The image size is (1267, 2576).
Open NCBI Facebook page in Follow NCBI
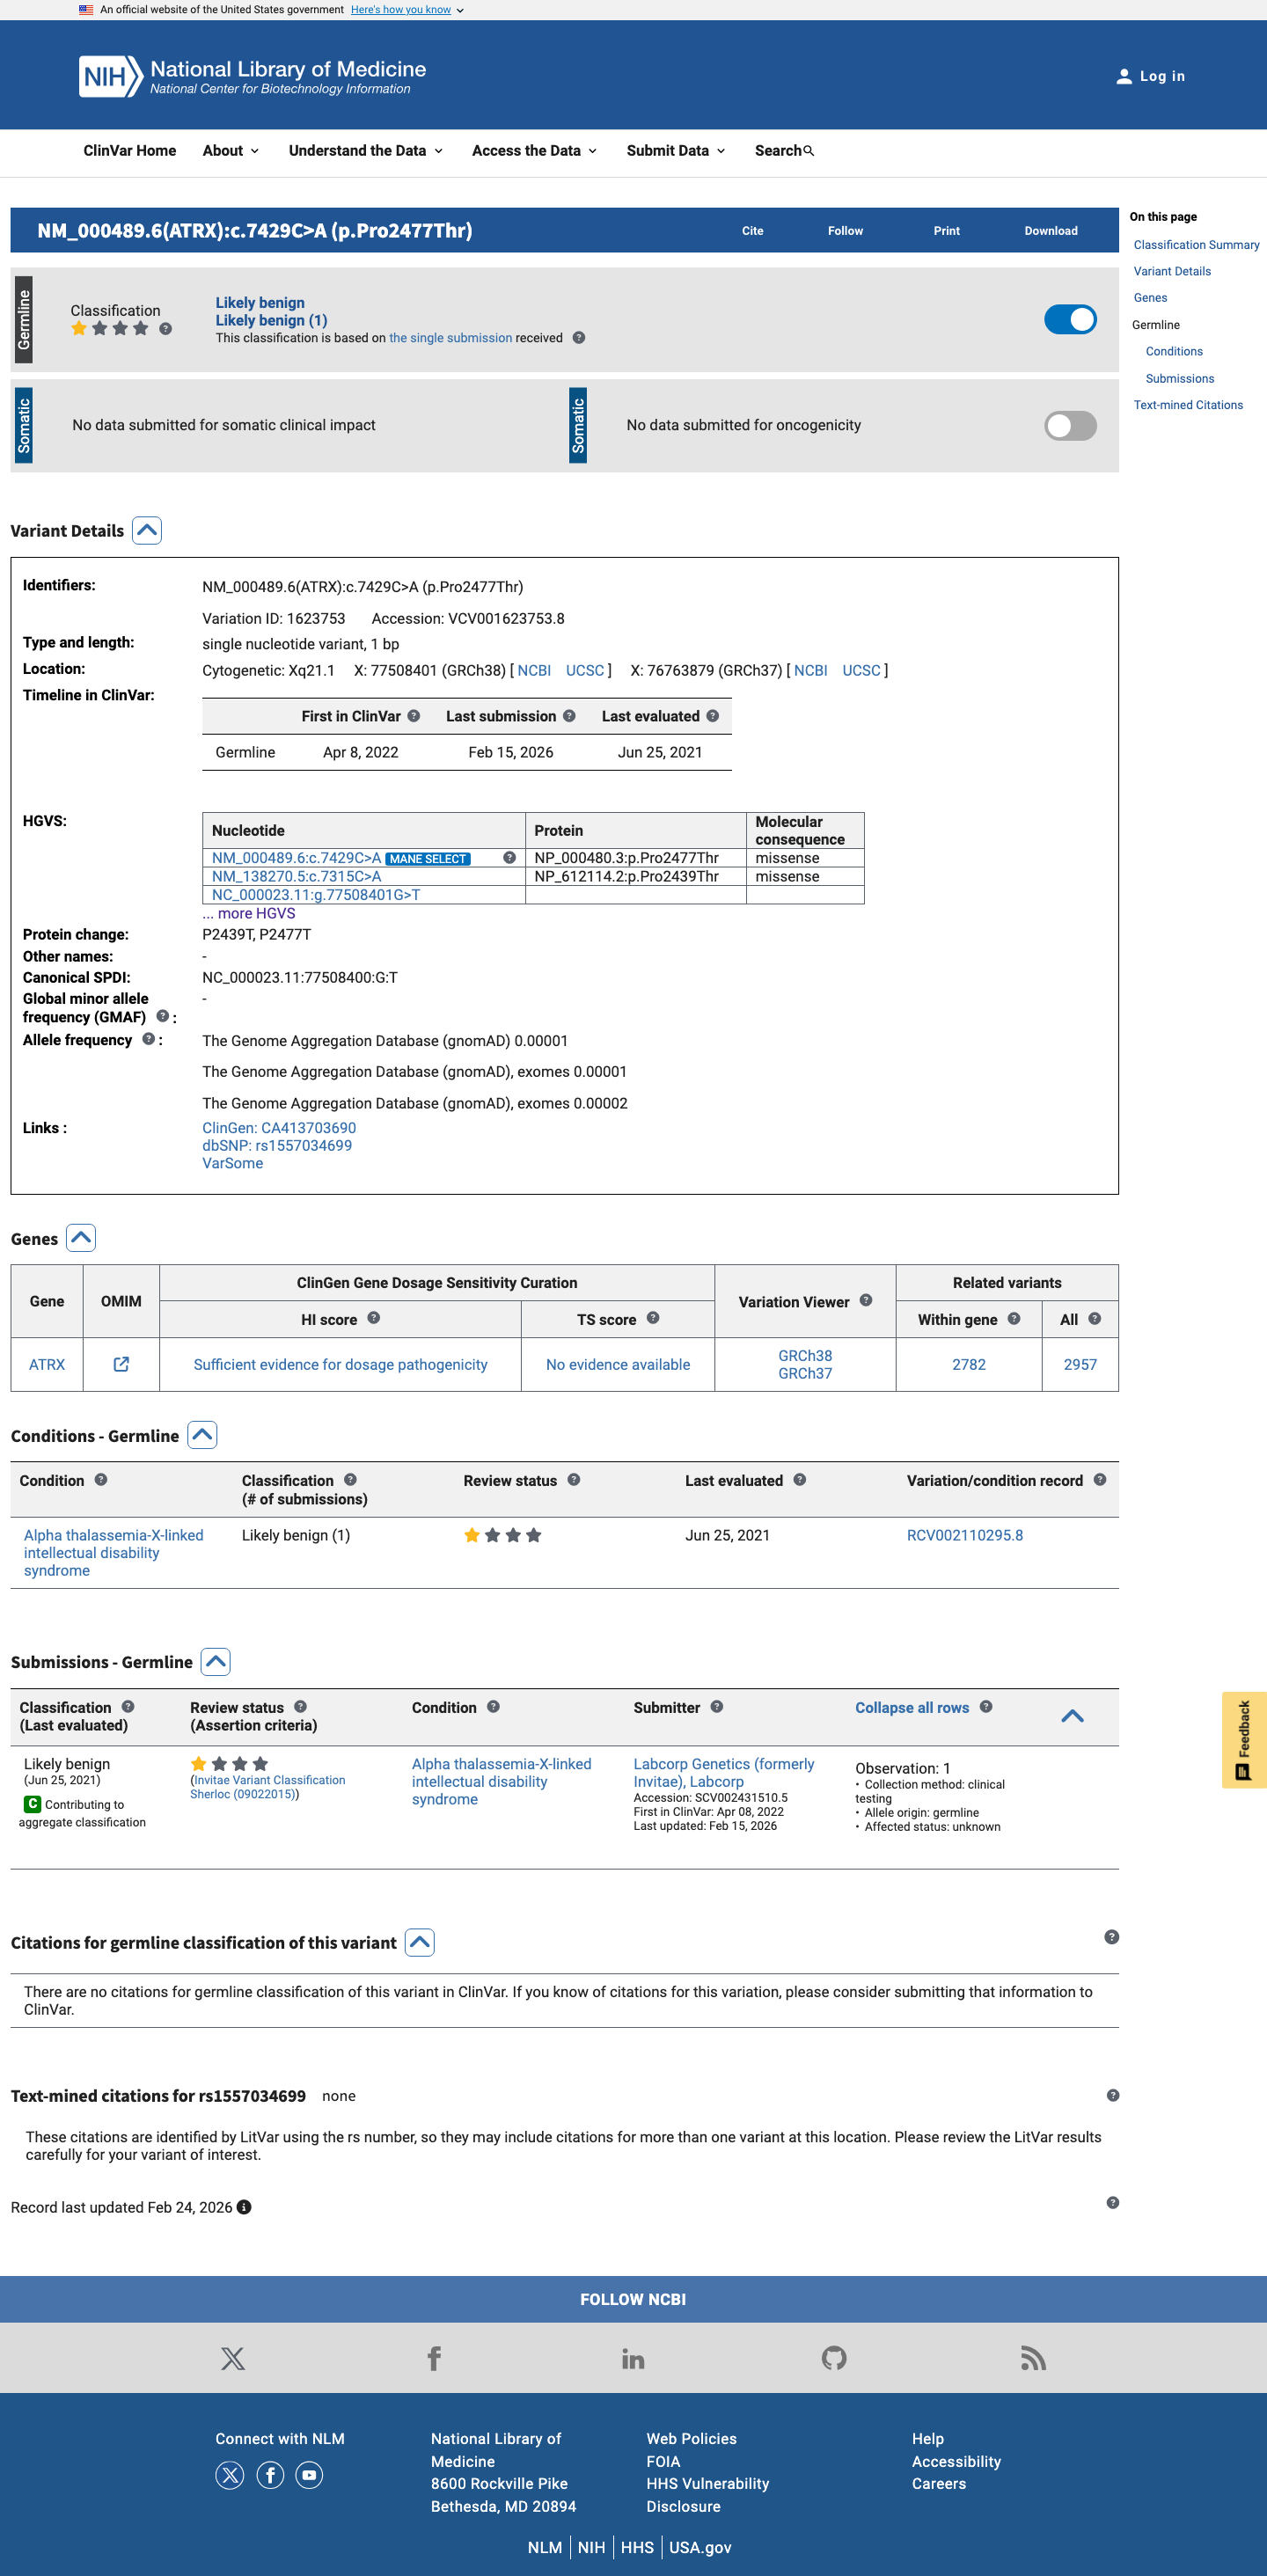(x=434, y=2358)
